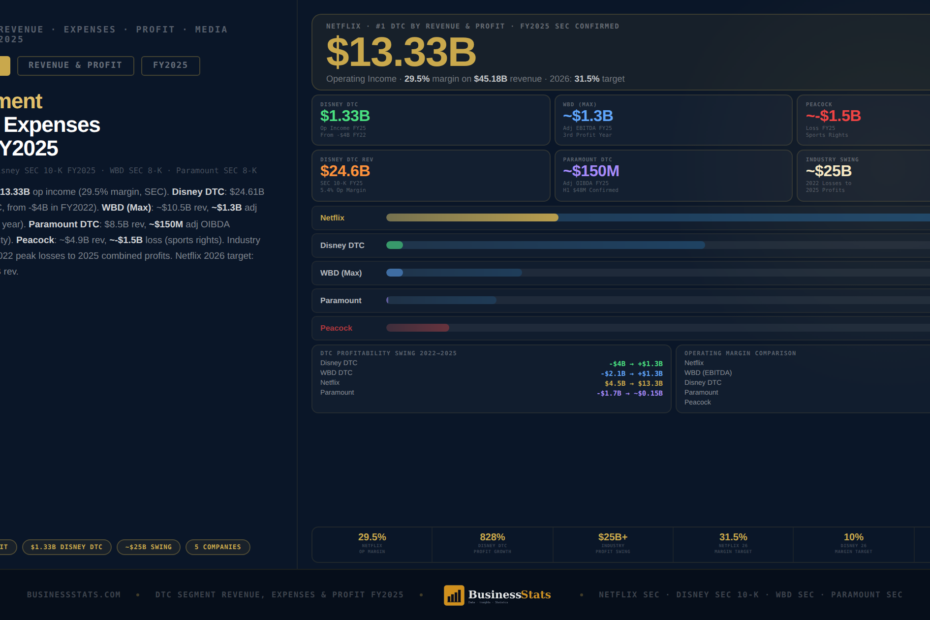The image size is (930, 620).
Task: Click the 31.5% target text under the Netflix headline
Action: [599, 79]
